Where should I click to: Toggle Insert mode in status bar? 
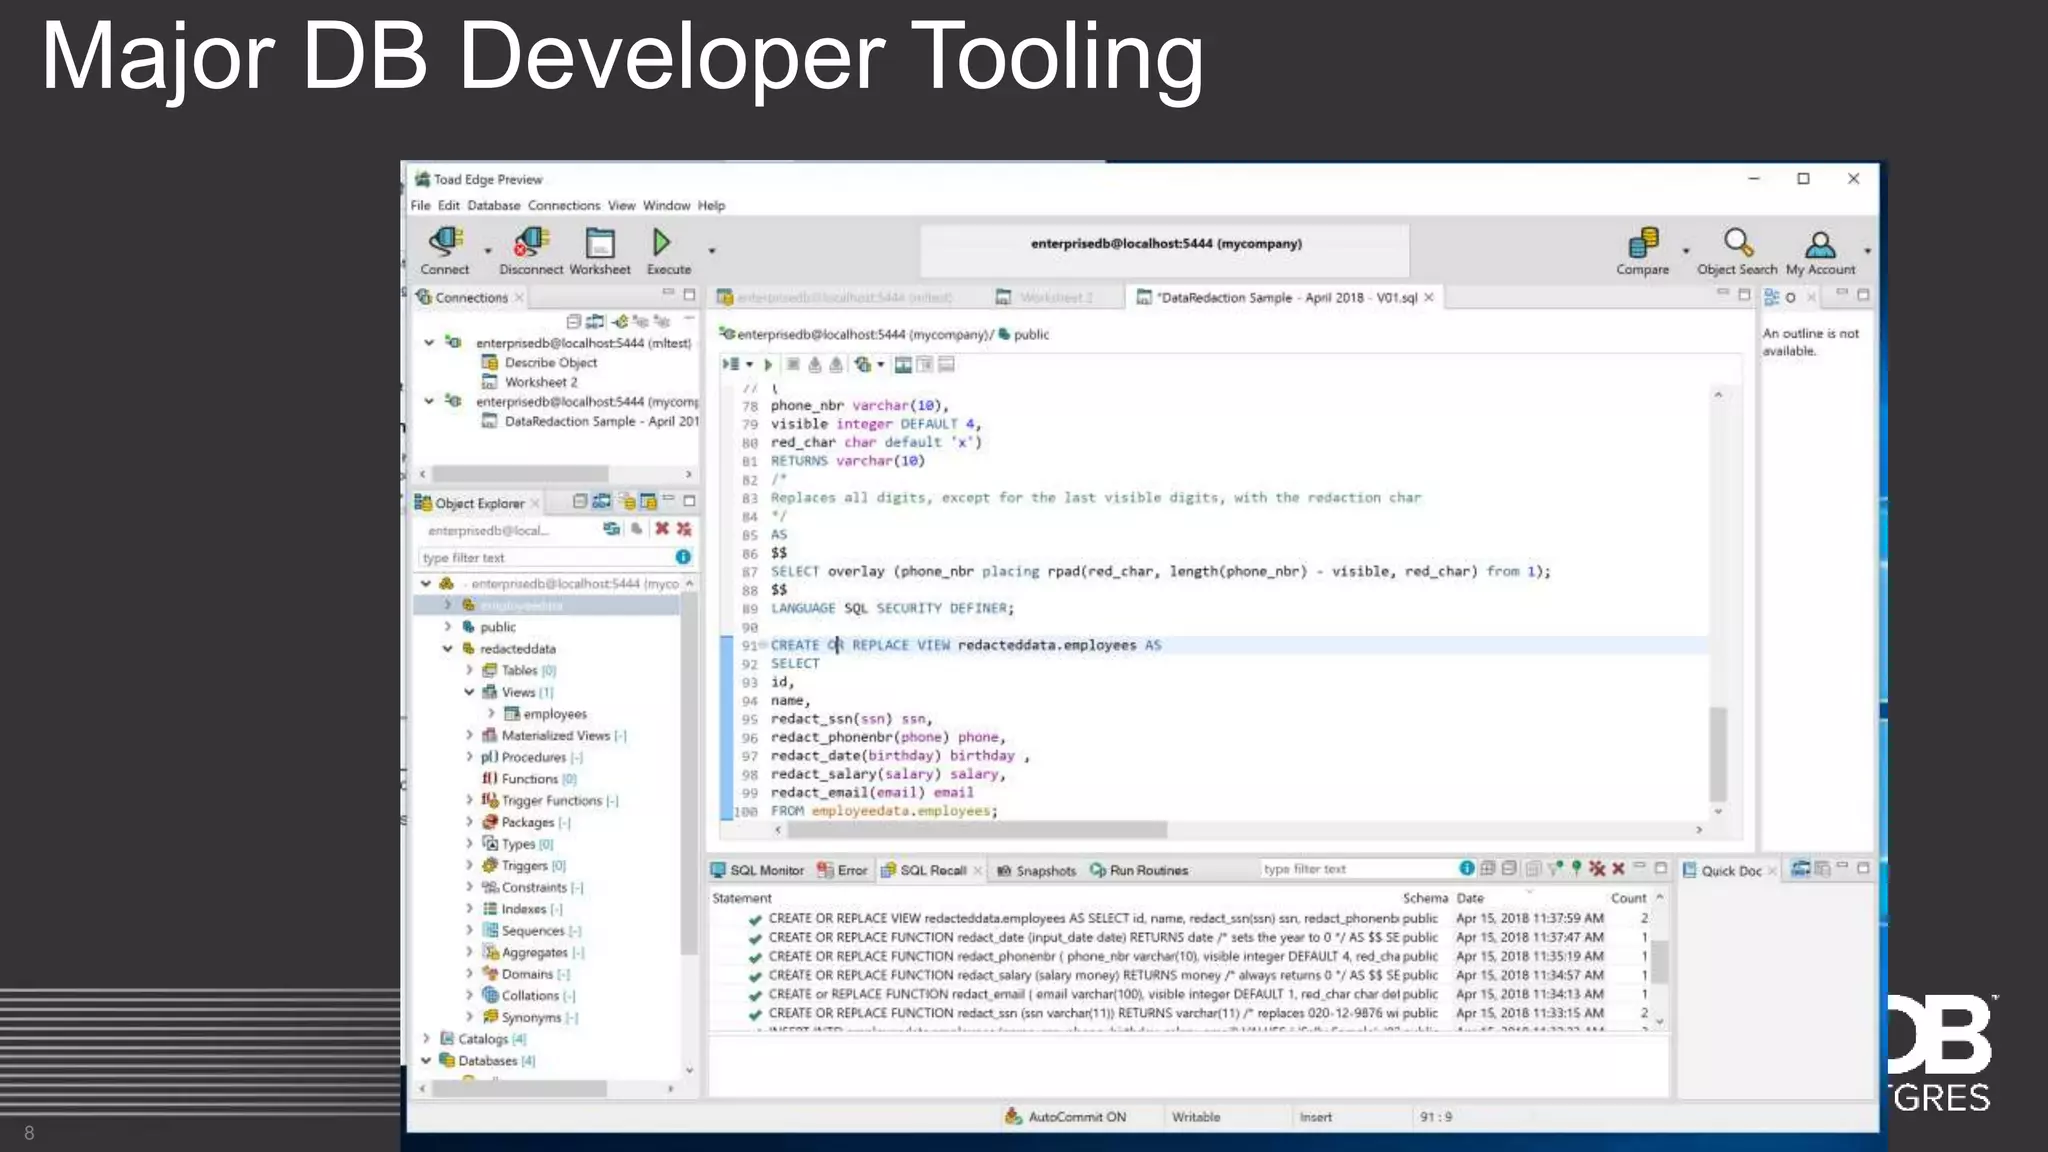pos(1315,1117)
